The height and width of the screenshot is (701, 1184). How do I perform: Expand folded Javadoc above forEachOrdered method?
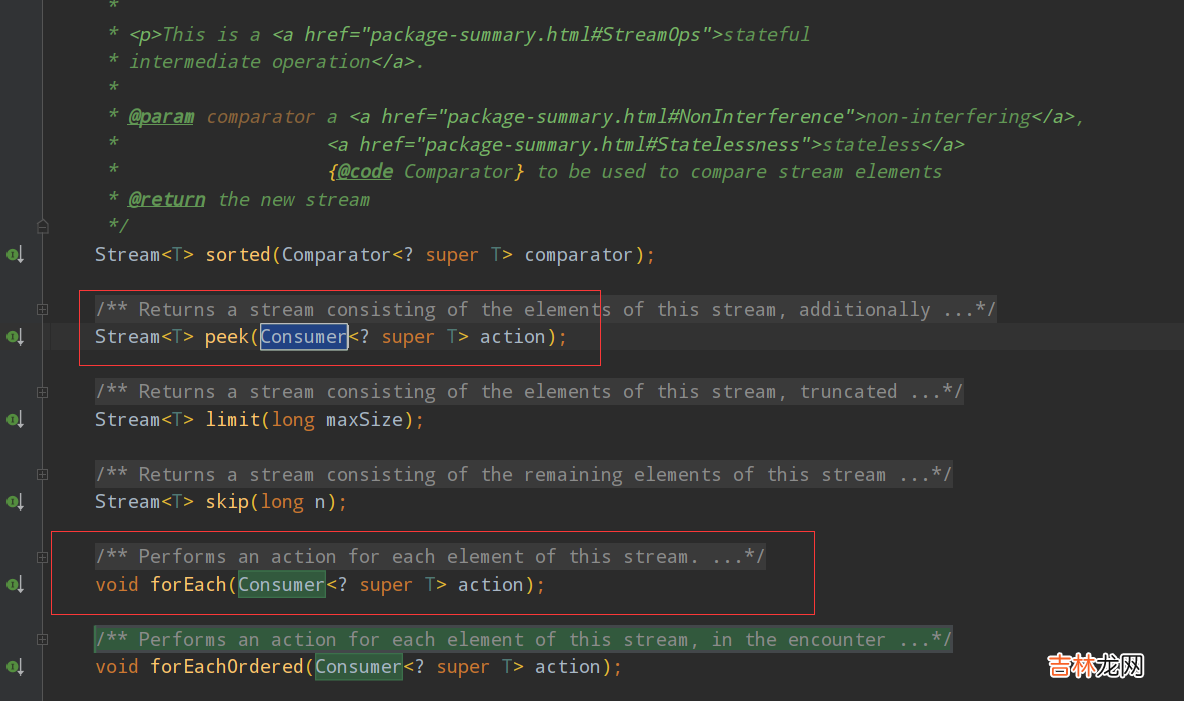pyautogui.click(x=42, y=639)
